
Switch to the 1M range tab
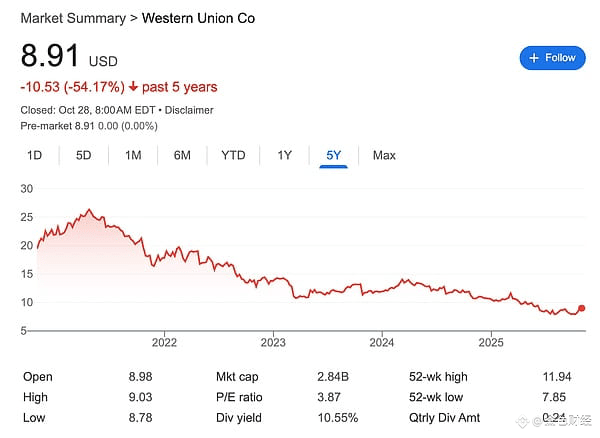(x=133, y=155)
